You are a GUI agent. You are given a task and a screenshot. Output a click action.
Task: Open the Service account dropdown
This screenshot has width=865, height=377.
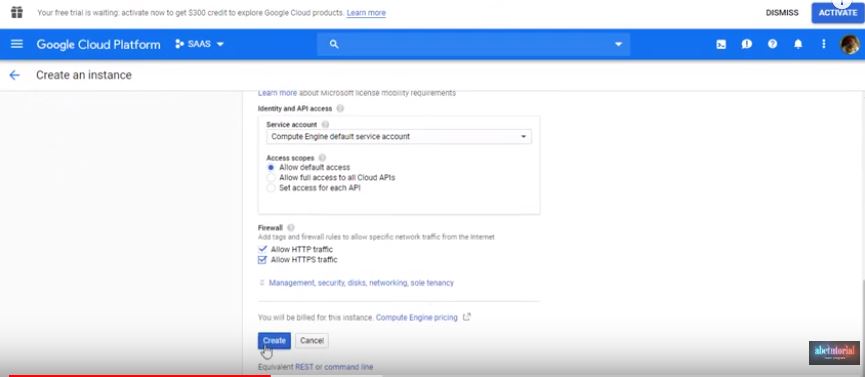click(x=399, y=136)
